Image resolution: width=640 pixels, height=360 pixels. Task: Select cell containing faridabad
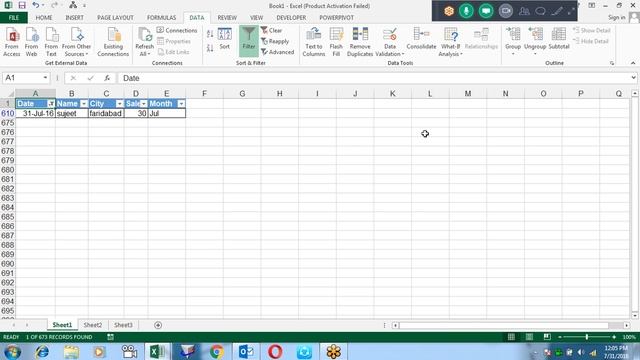tap(106, 113)
